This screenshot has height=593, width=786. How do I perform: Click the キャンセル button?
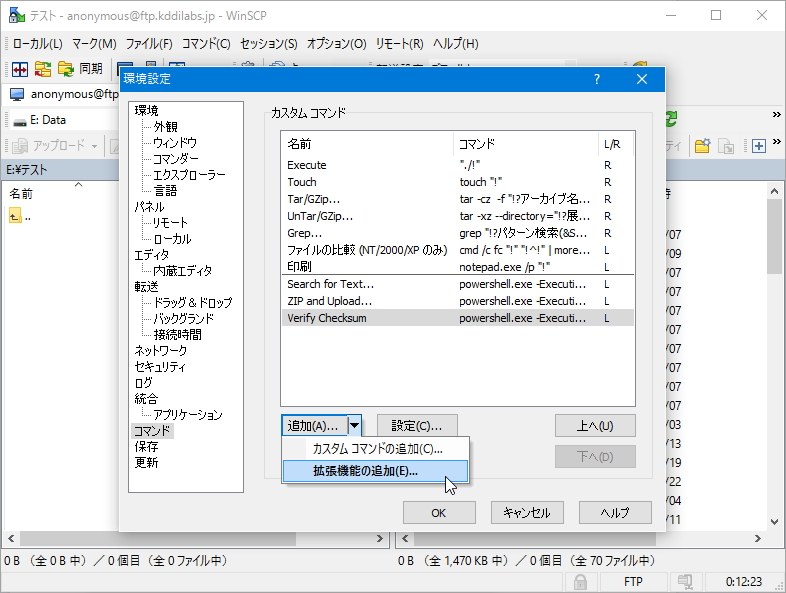[x=527, y=512]
